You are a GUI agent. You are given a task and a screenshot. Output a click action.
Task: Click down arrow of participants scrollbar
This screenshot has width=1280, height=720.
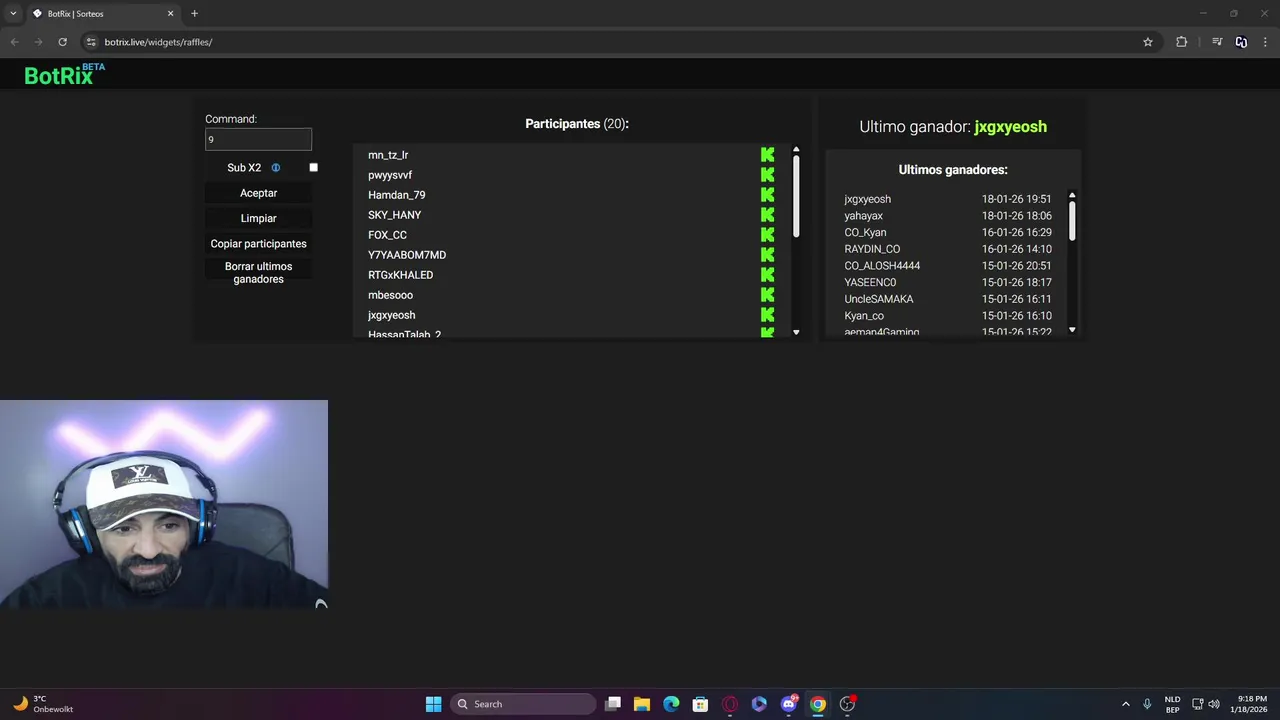coord(796,332)
